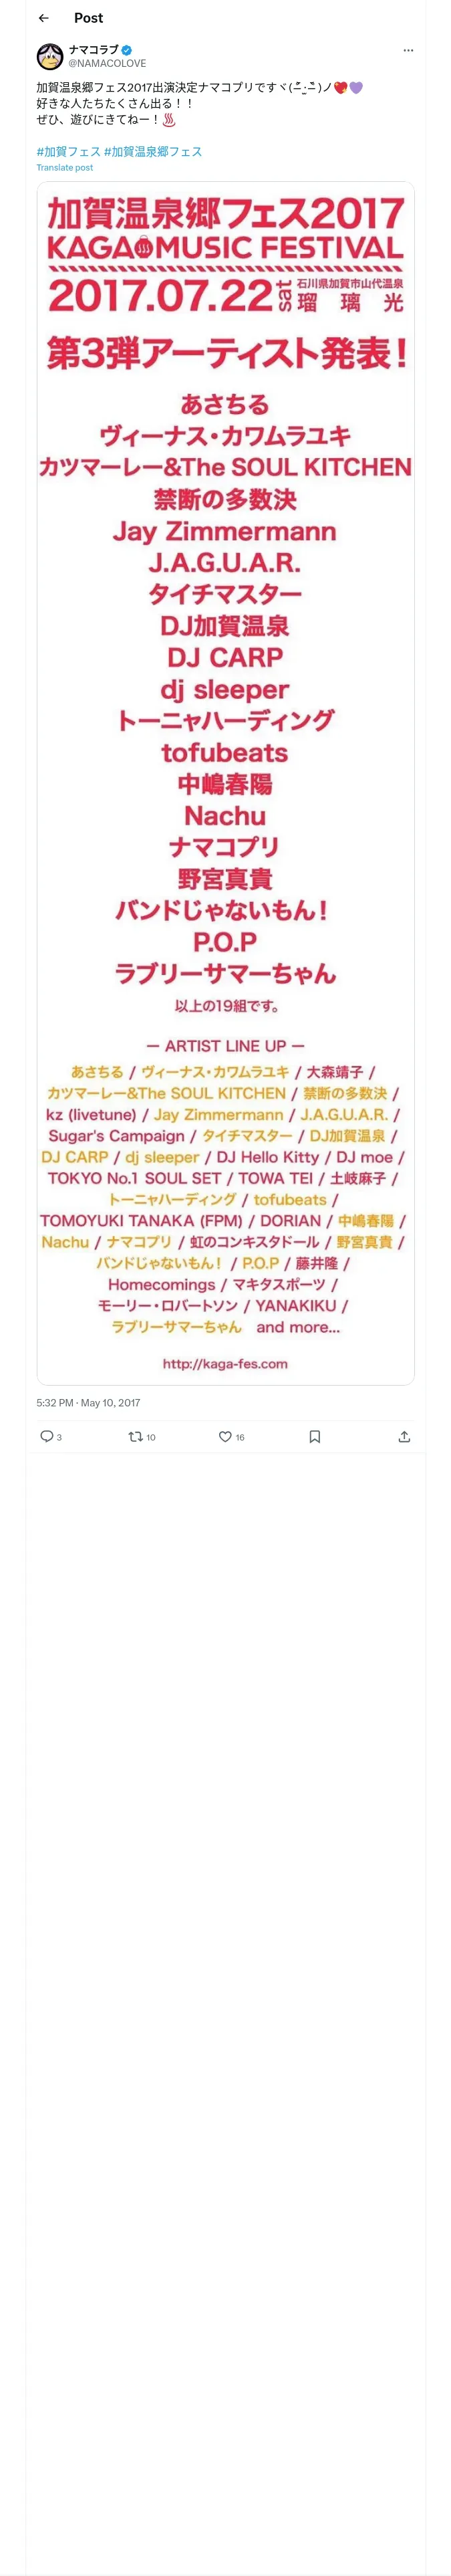Open the three-dot more options menu
451x2576 pixels.
pos(407,50)
